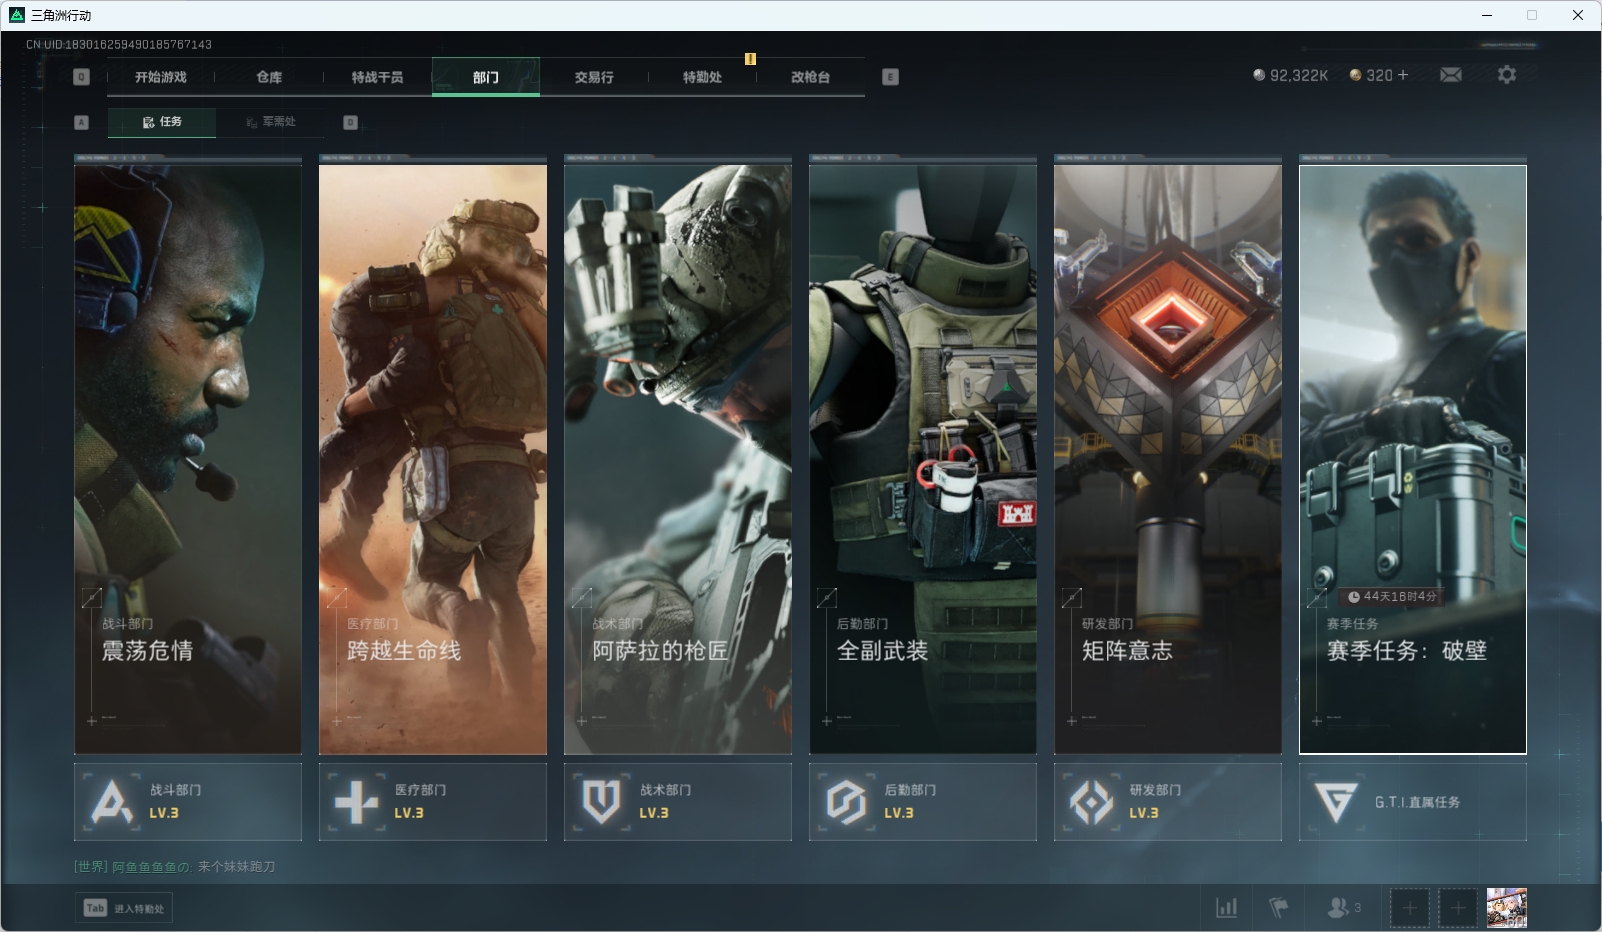Select the 军需处 sub-tab
This screenshot has width=1602, height=932.
tap(271, 122)
